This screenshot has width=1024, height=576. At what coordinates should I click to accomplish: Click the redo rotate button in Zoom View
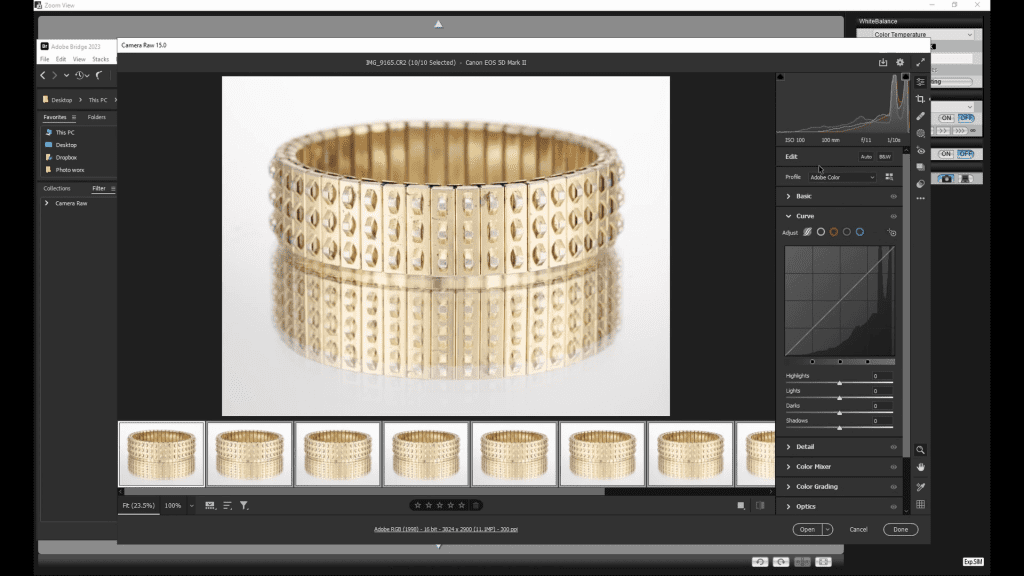click(x=781, y=562)
